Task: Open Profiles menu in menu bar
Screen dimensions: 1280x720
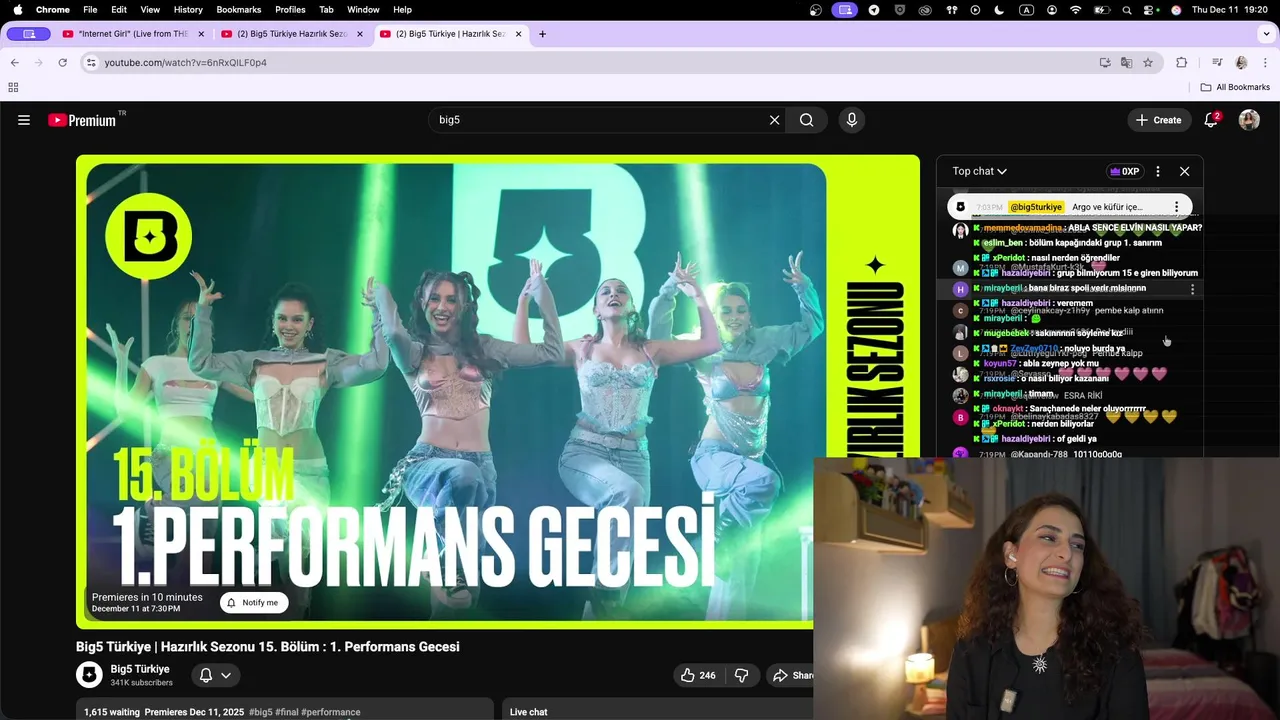Action: tap(290, 9)
